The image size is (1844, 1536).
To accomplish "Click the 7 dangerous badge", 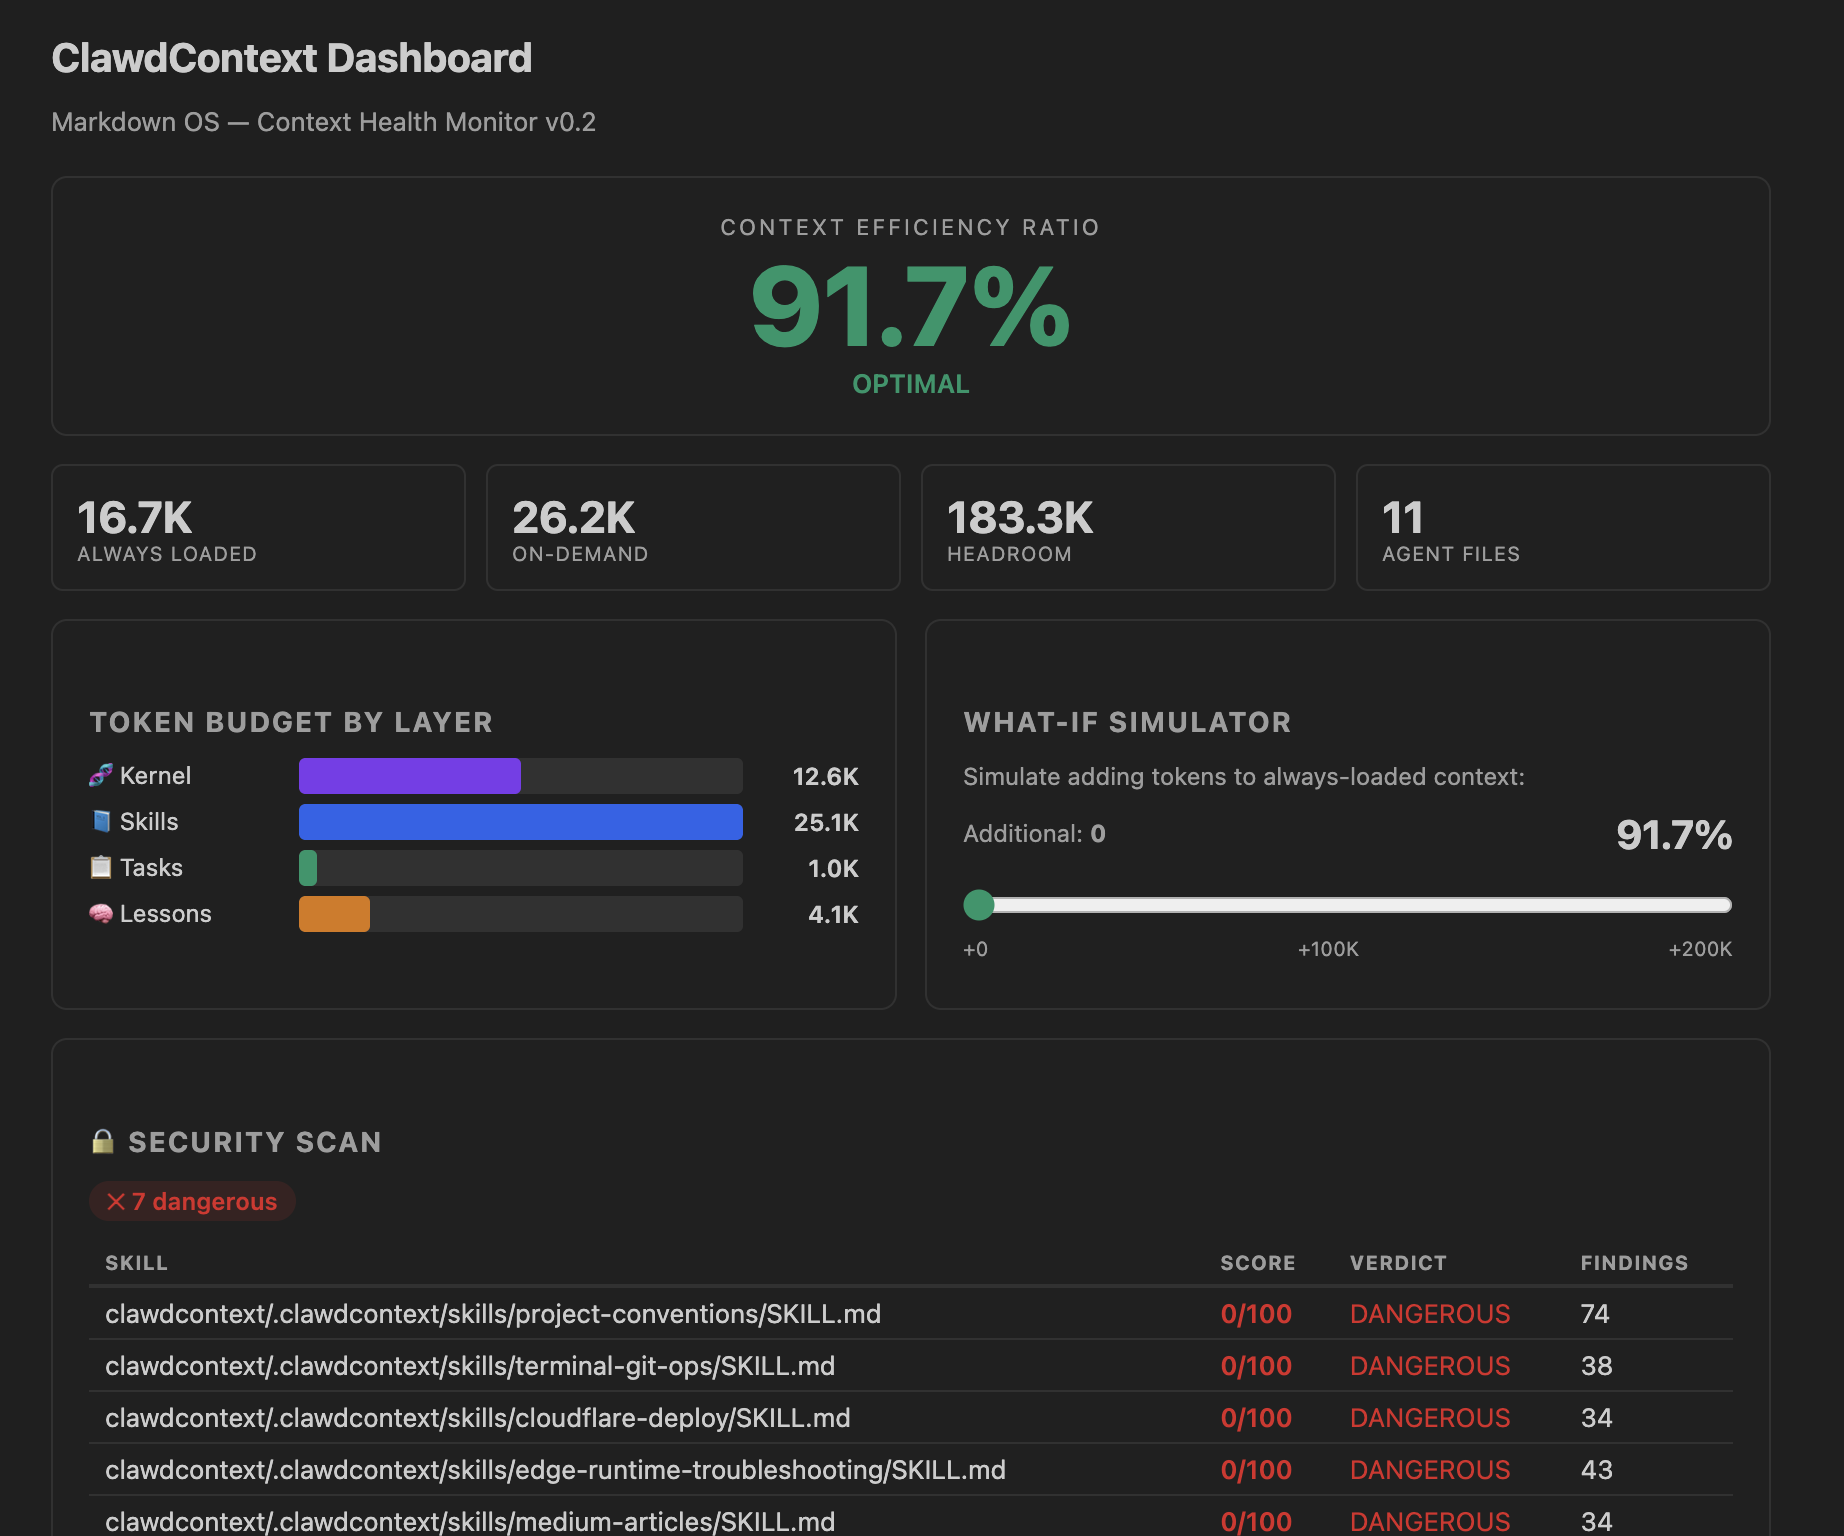I will click(x=192, y=1201).
